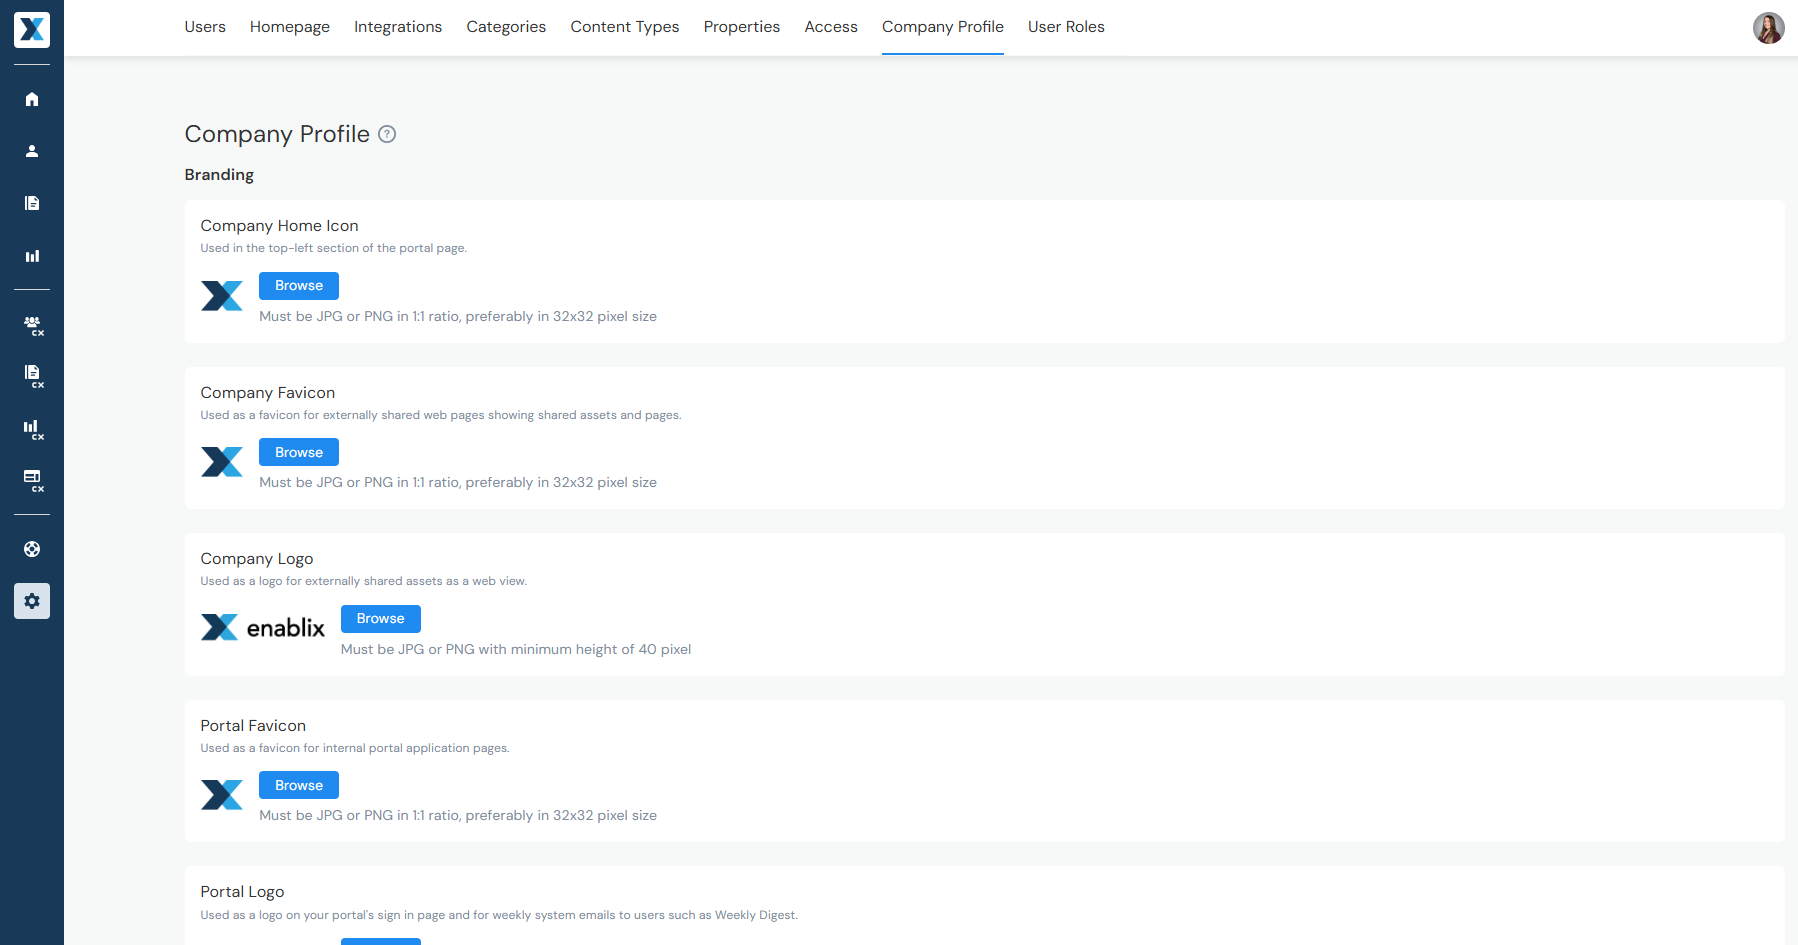Click the help icon beside Company Profile heading

point(387,134)
